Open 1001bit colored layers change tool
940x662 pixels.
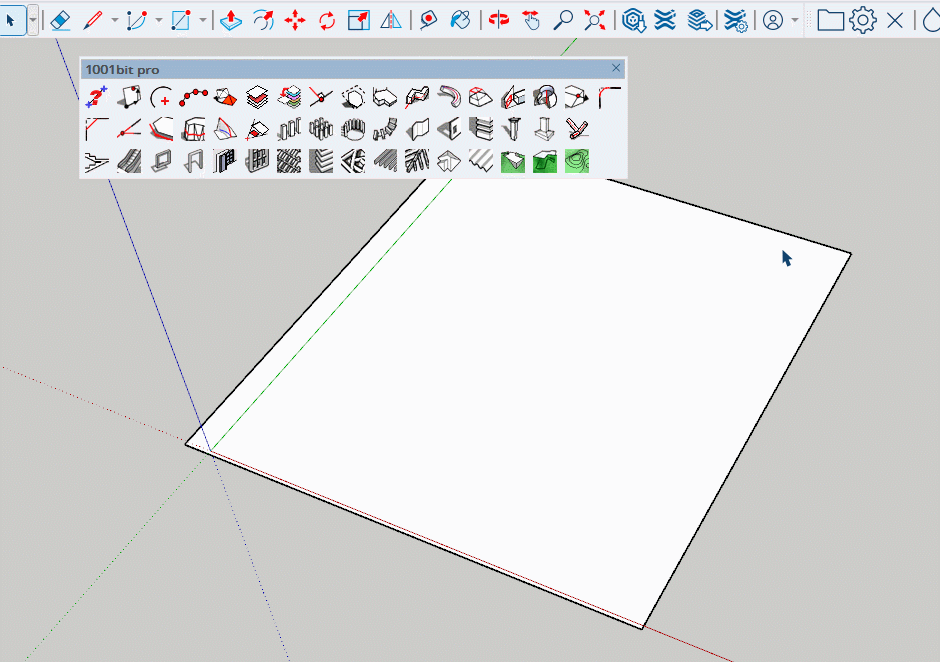pyautogui.click(x=289, y=97)
